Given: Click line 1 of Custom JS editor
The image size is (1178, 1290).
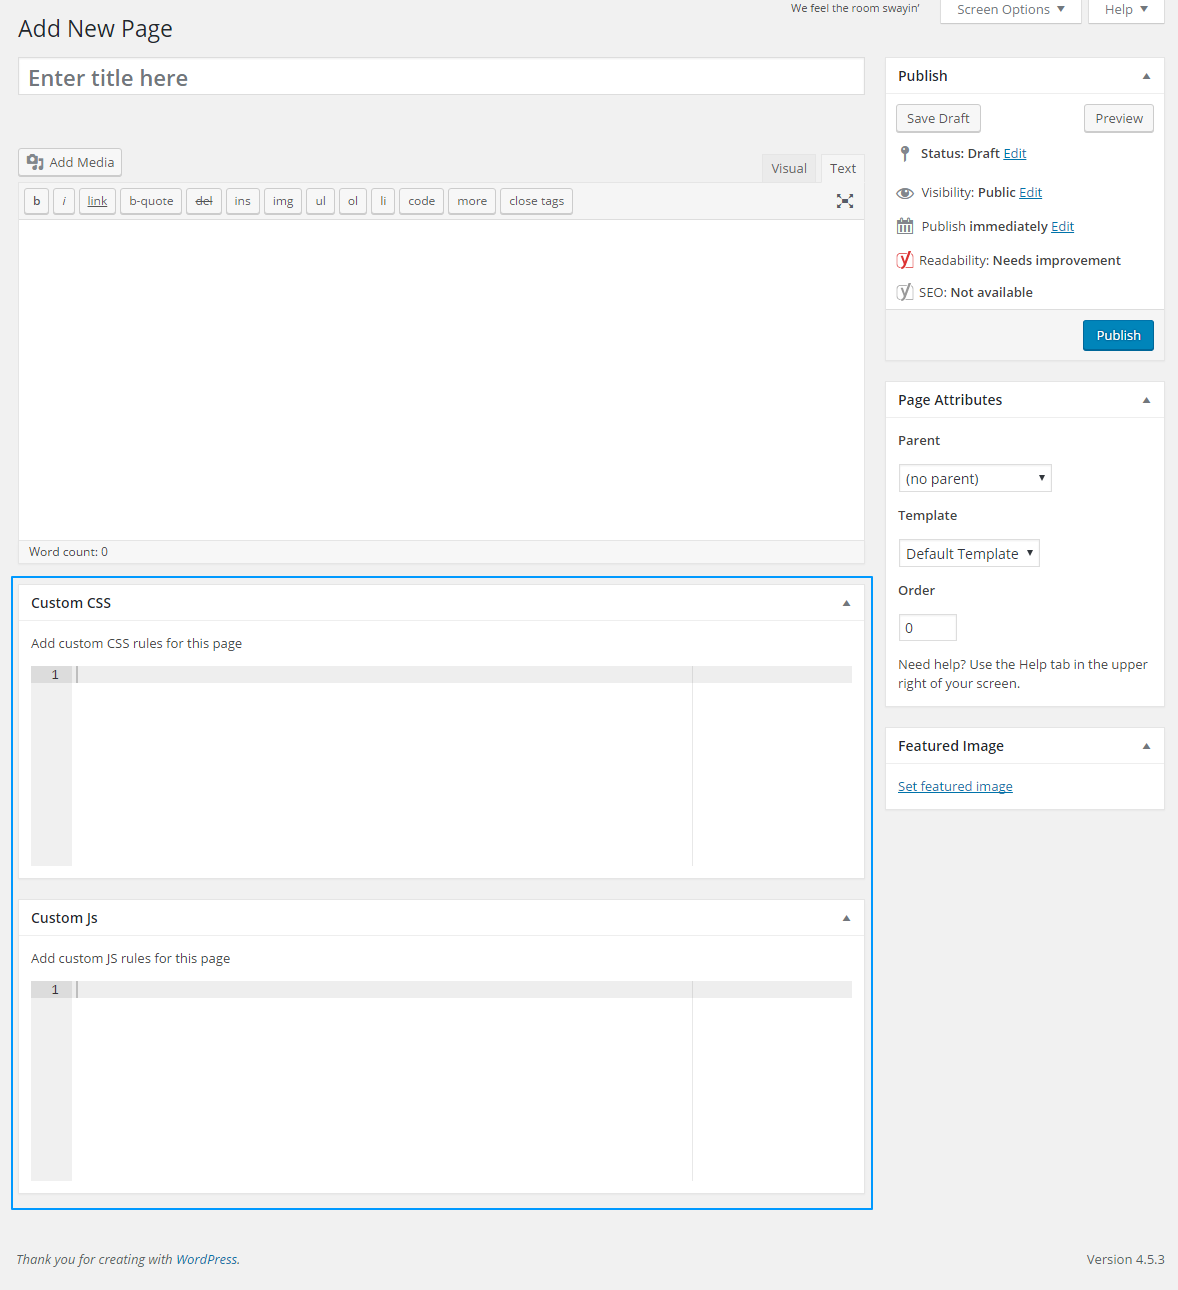Looking at the screenshot, I should pyautogui.click(x=464, y=990).
